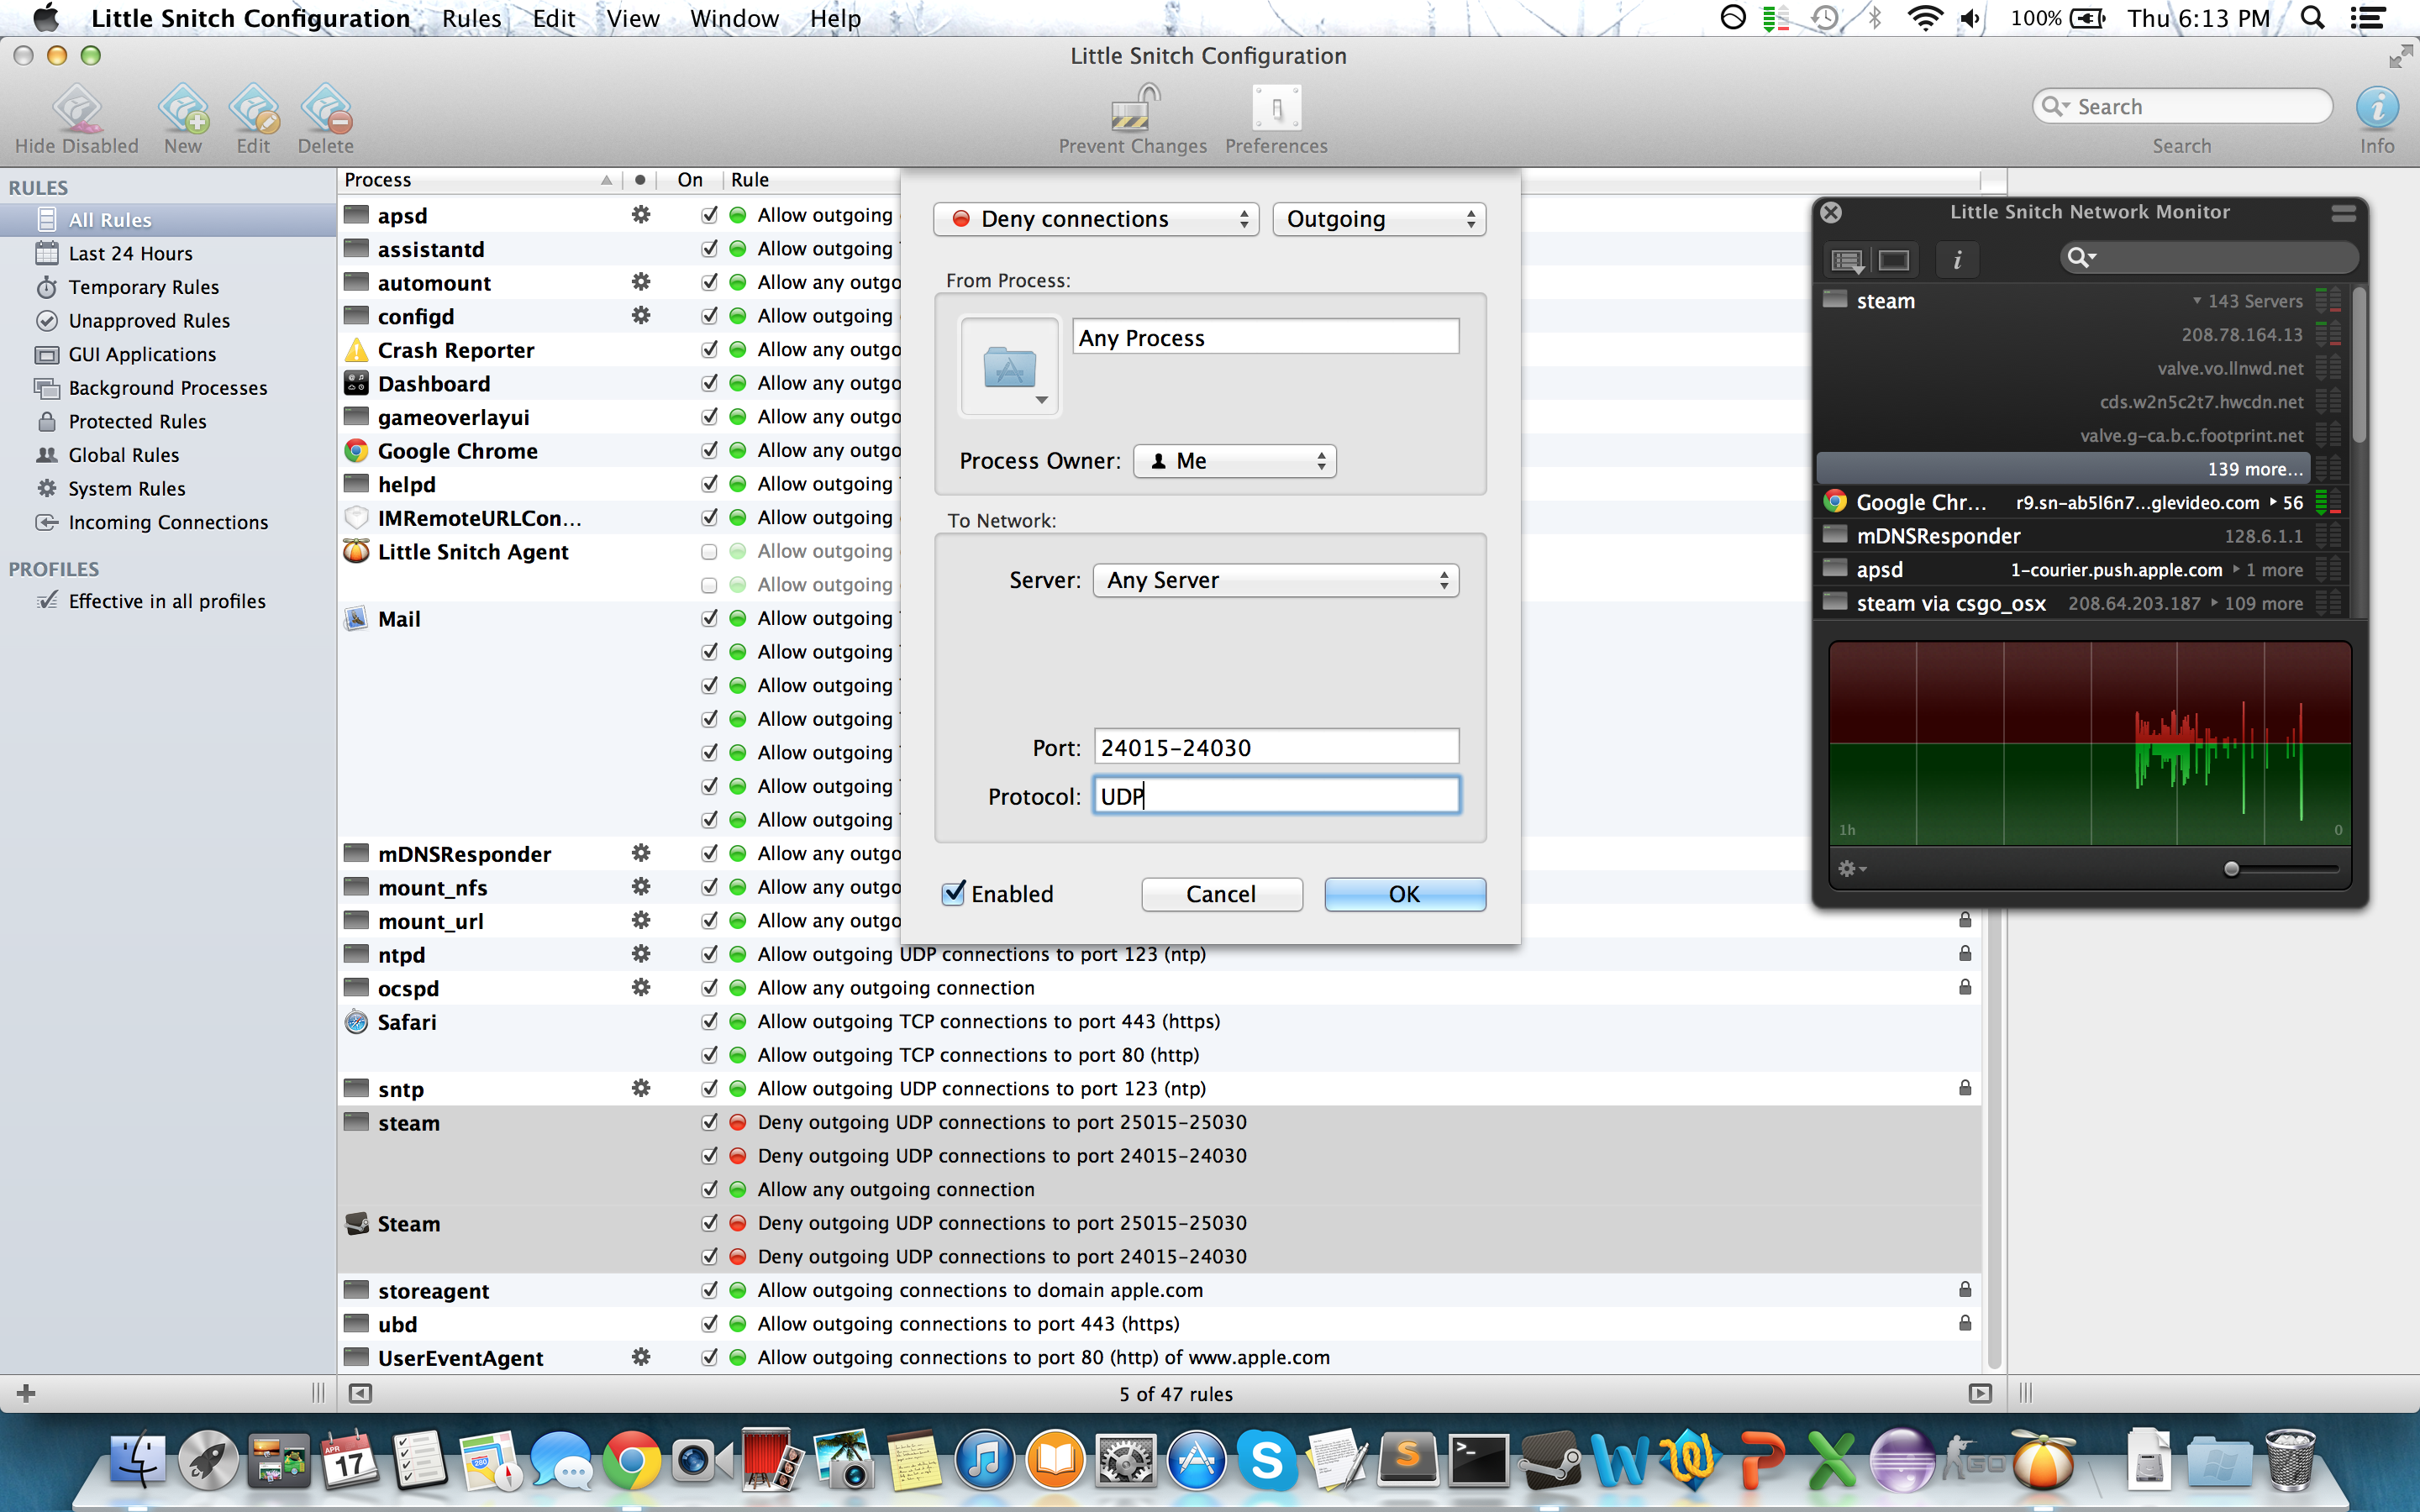Open the Rules menu in menu bar

coord(471,18)
